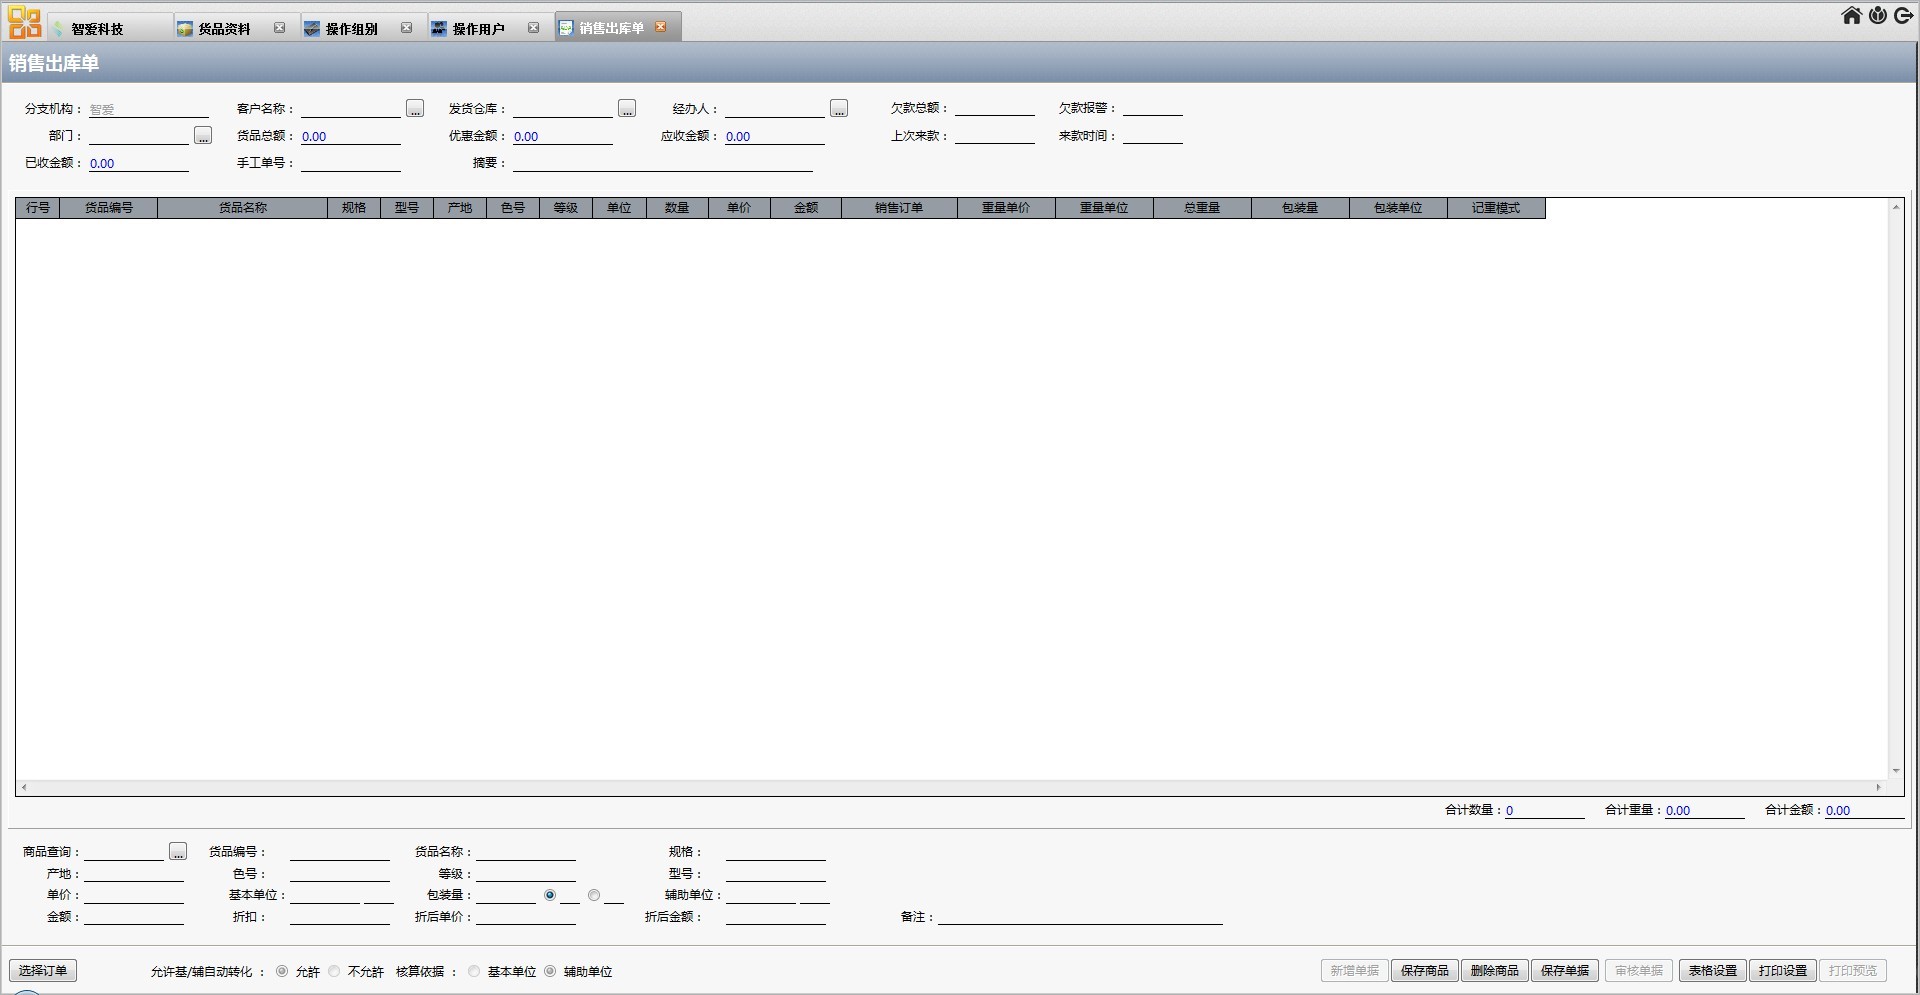Screen dimensions: 1920x995
Task: Click the 包装单位 column header
Action: coord(1398,208)
